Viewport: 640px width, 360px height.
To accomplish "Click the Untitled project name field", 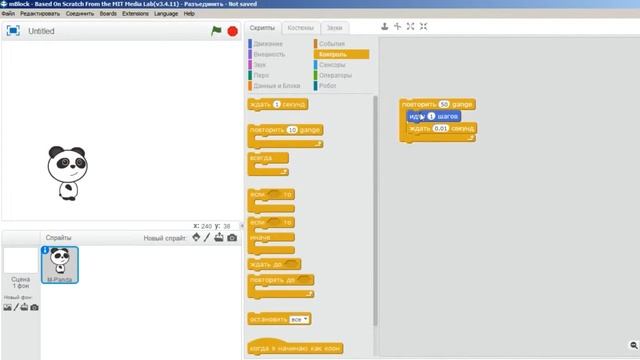I will [x=41, y=31].
